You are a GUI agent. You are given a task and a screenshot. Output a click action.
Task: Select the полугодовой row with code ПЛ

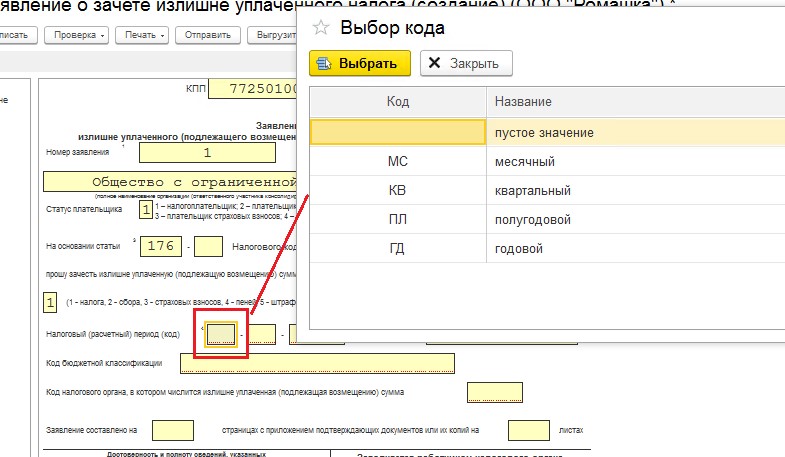tap(397, 219)
